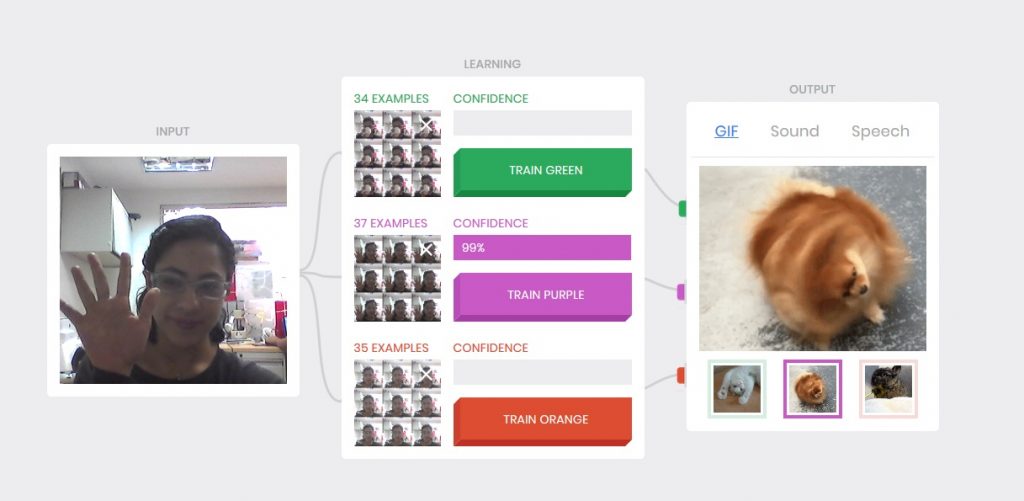
Task: Select the rabbit GIF thumbnail
Action: click(x=888, y=389)
